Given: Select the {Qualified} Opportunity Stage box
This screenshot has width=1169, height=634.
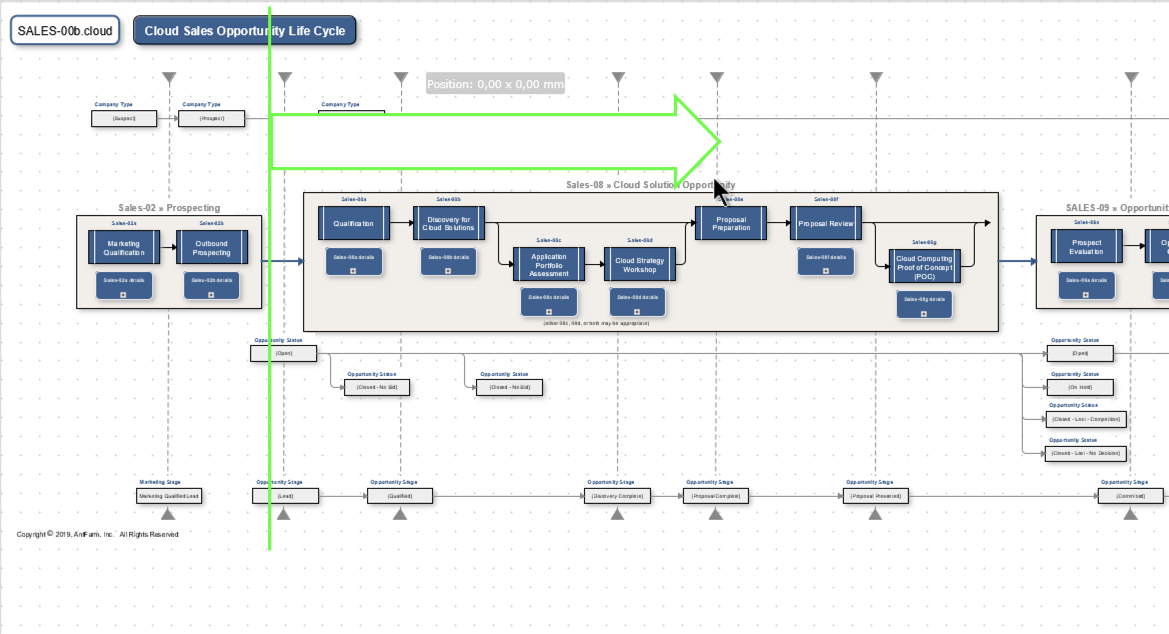Looking at the screenshot, I should 400,495.
